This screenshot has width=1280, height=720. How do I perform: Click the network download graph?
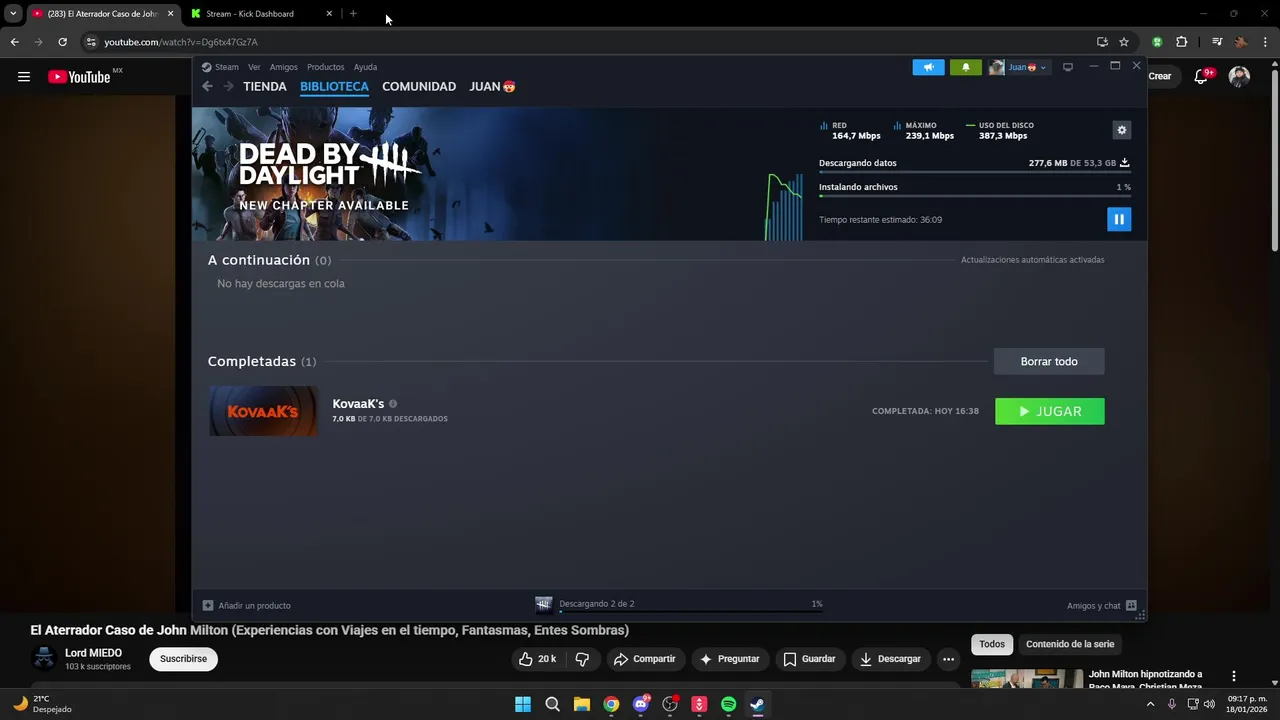(x=784, y=207)
